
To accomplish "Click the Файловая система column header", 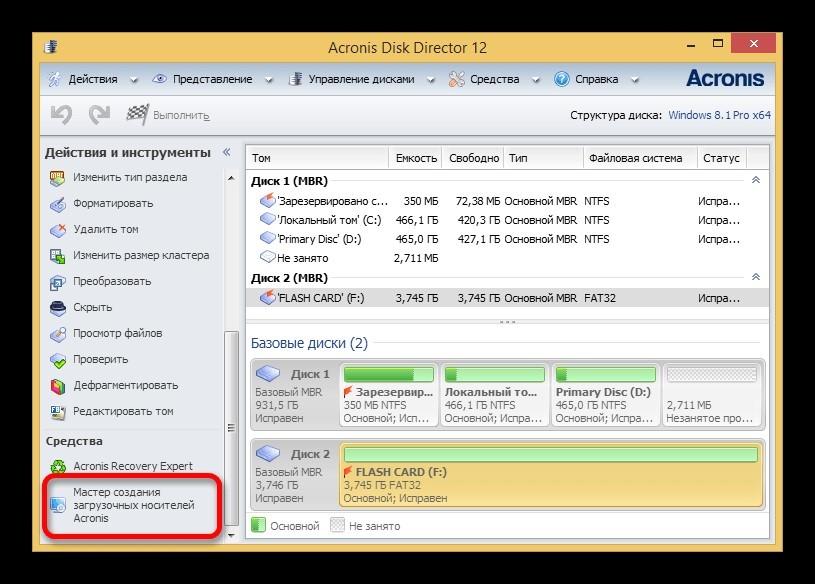I will (640, 158).
